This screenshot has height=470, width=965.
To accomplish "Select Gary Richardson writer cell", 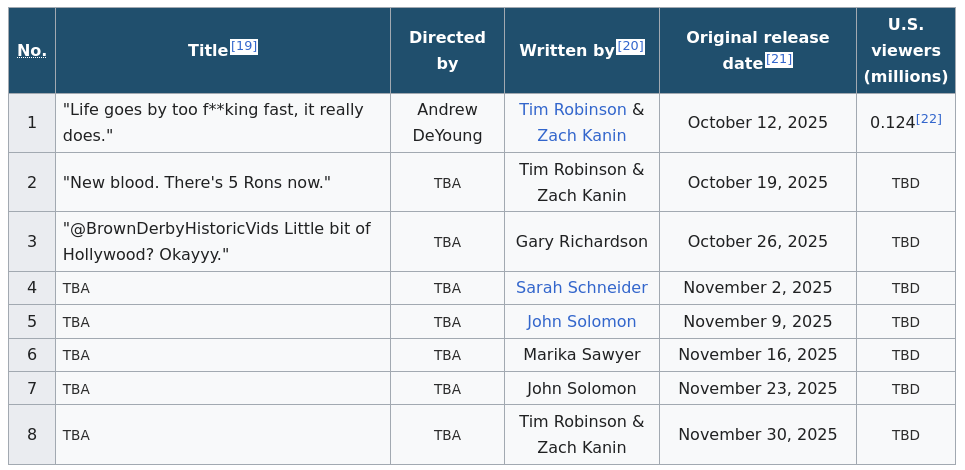I will (581, 242).
